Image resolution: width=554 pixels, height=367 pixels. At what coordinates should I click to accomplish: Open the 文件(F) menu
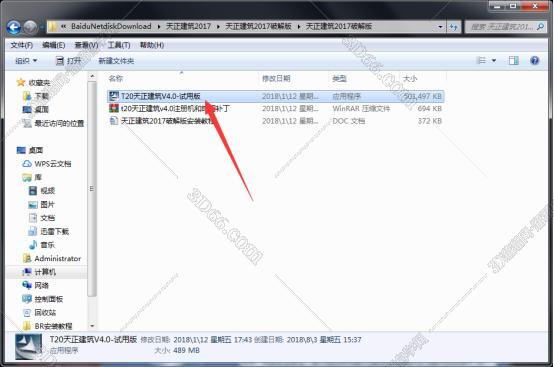coord(22,45)
